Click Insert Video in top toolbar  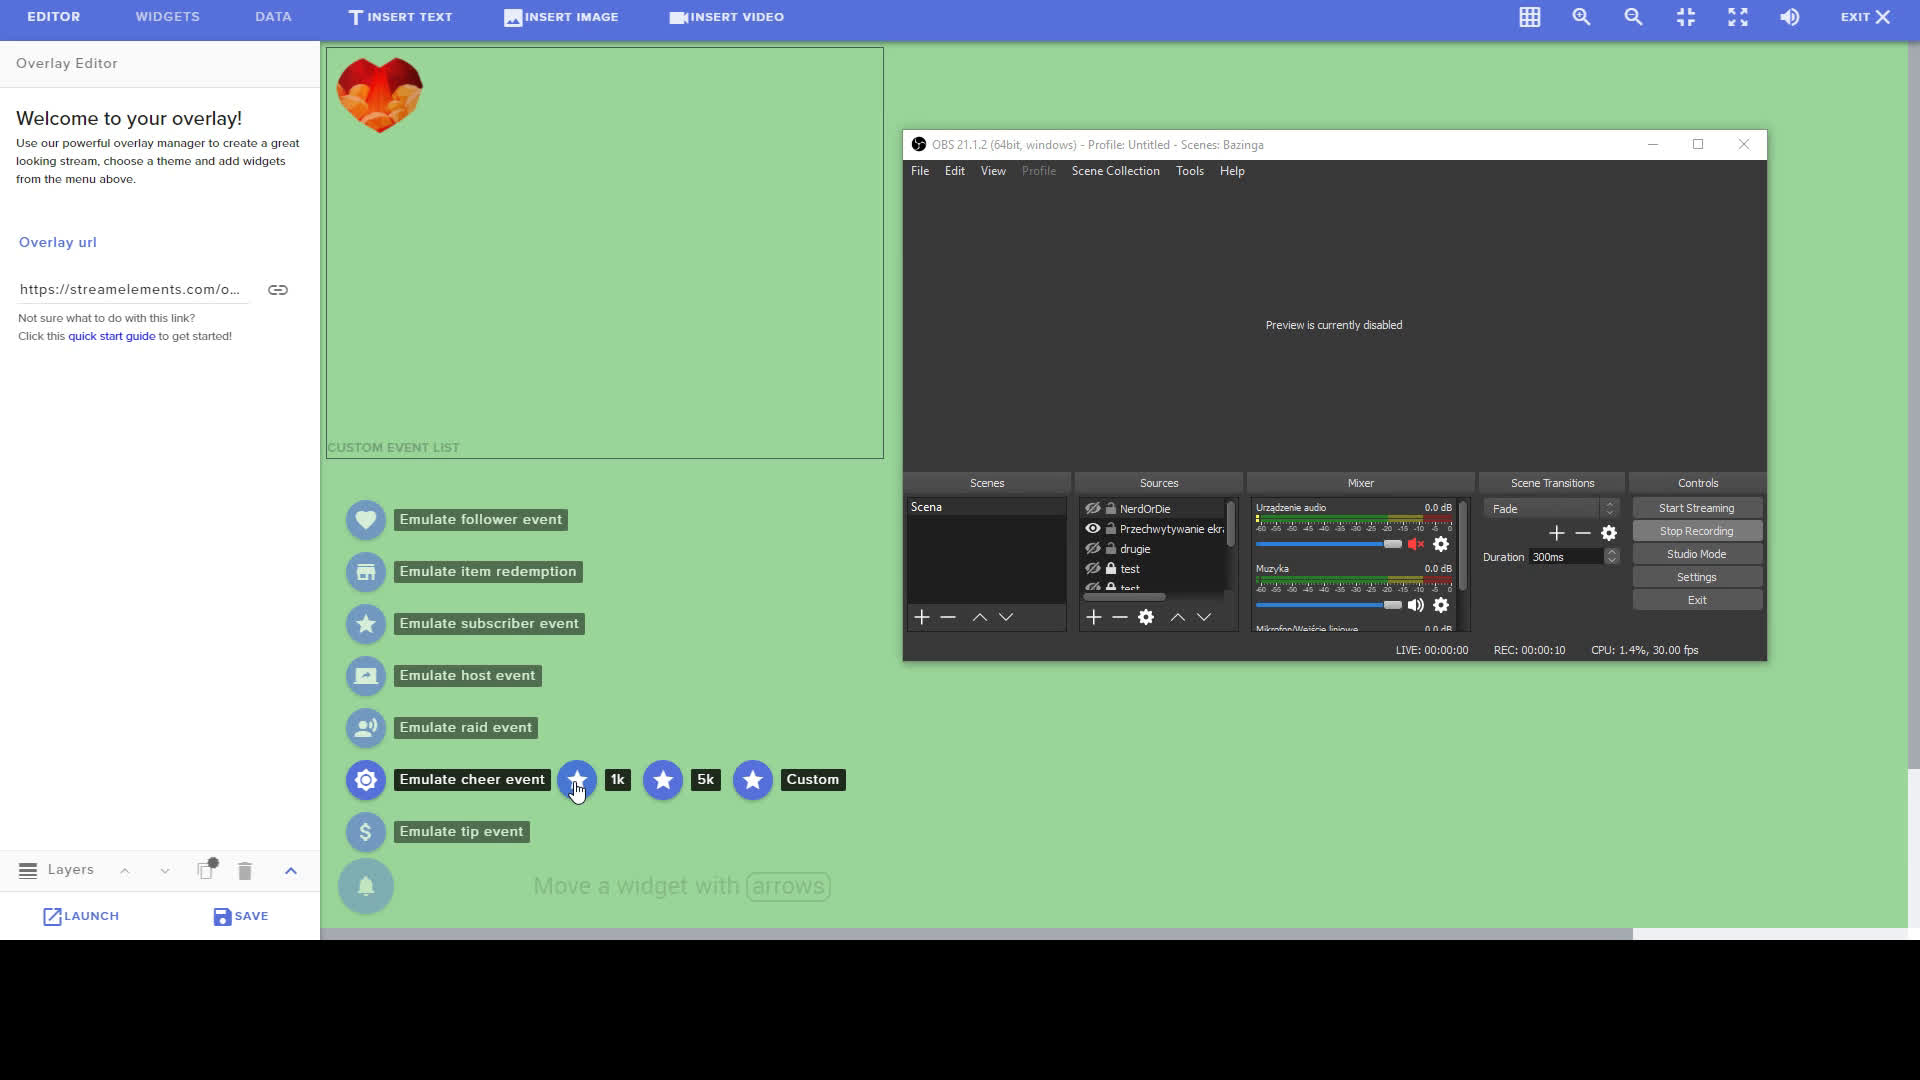pyautogui.click(x=727, y=17)
